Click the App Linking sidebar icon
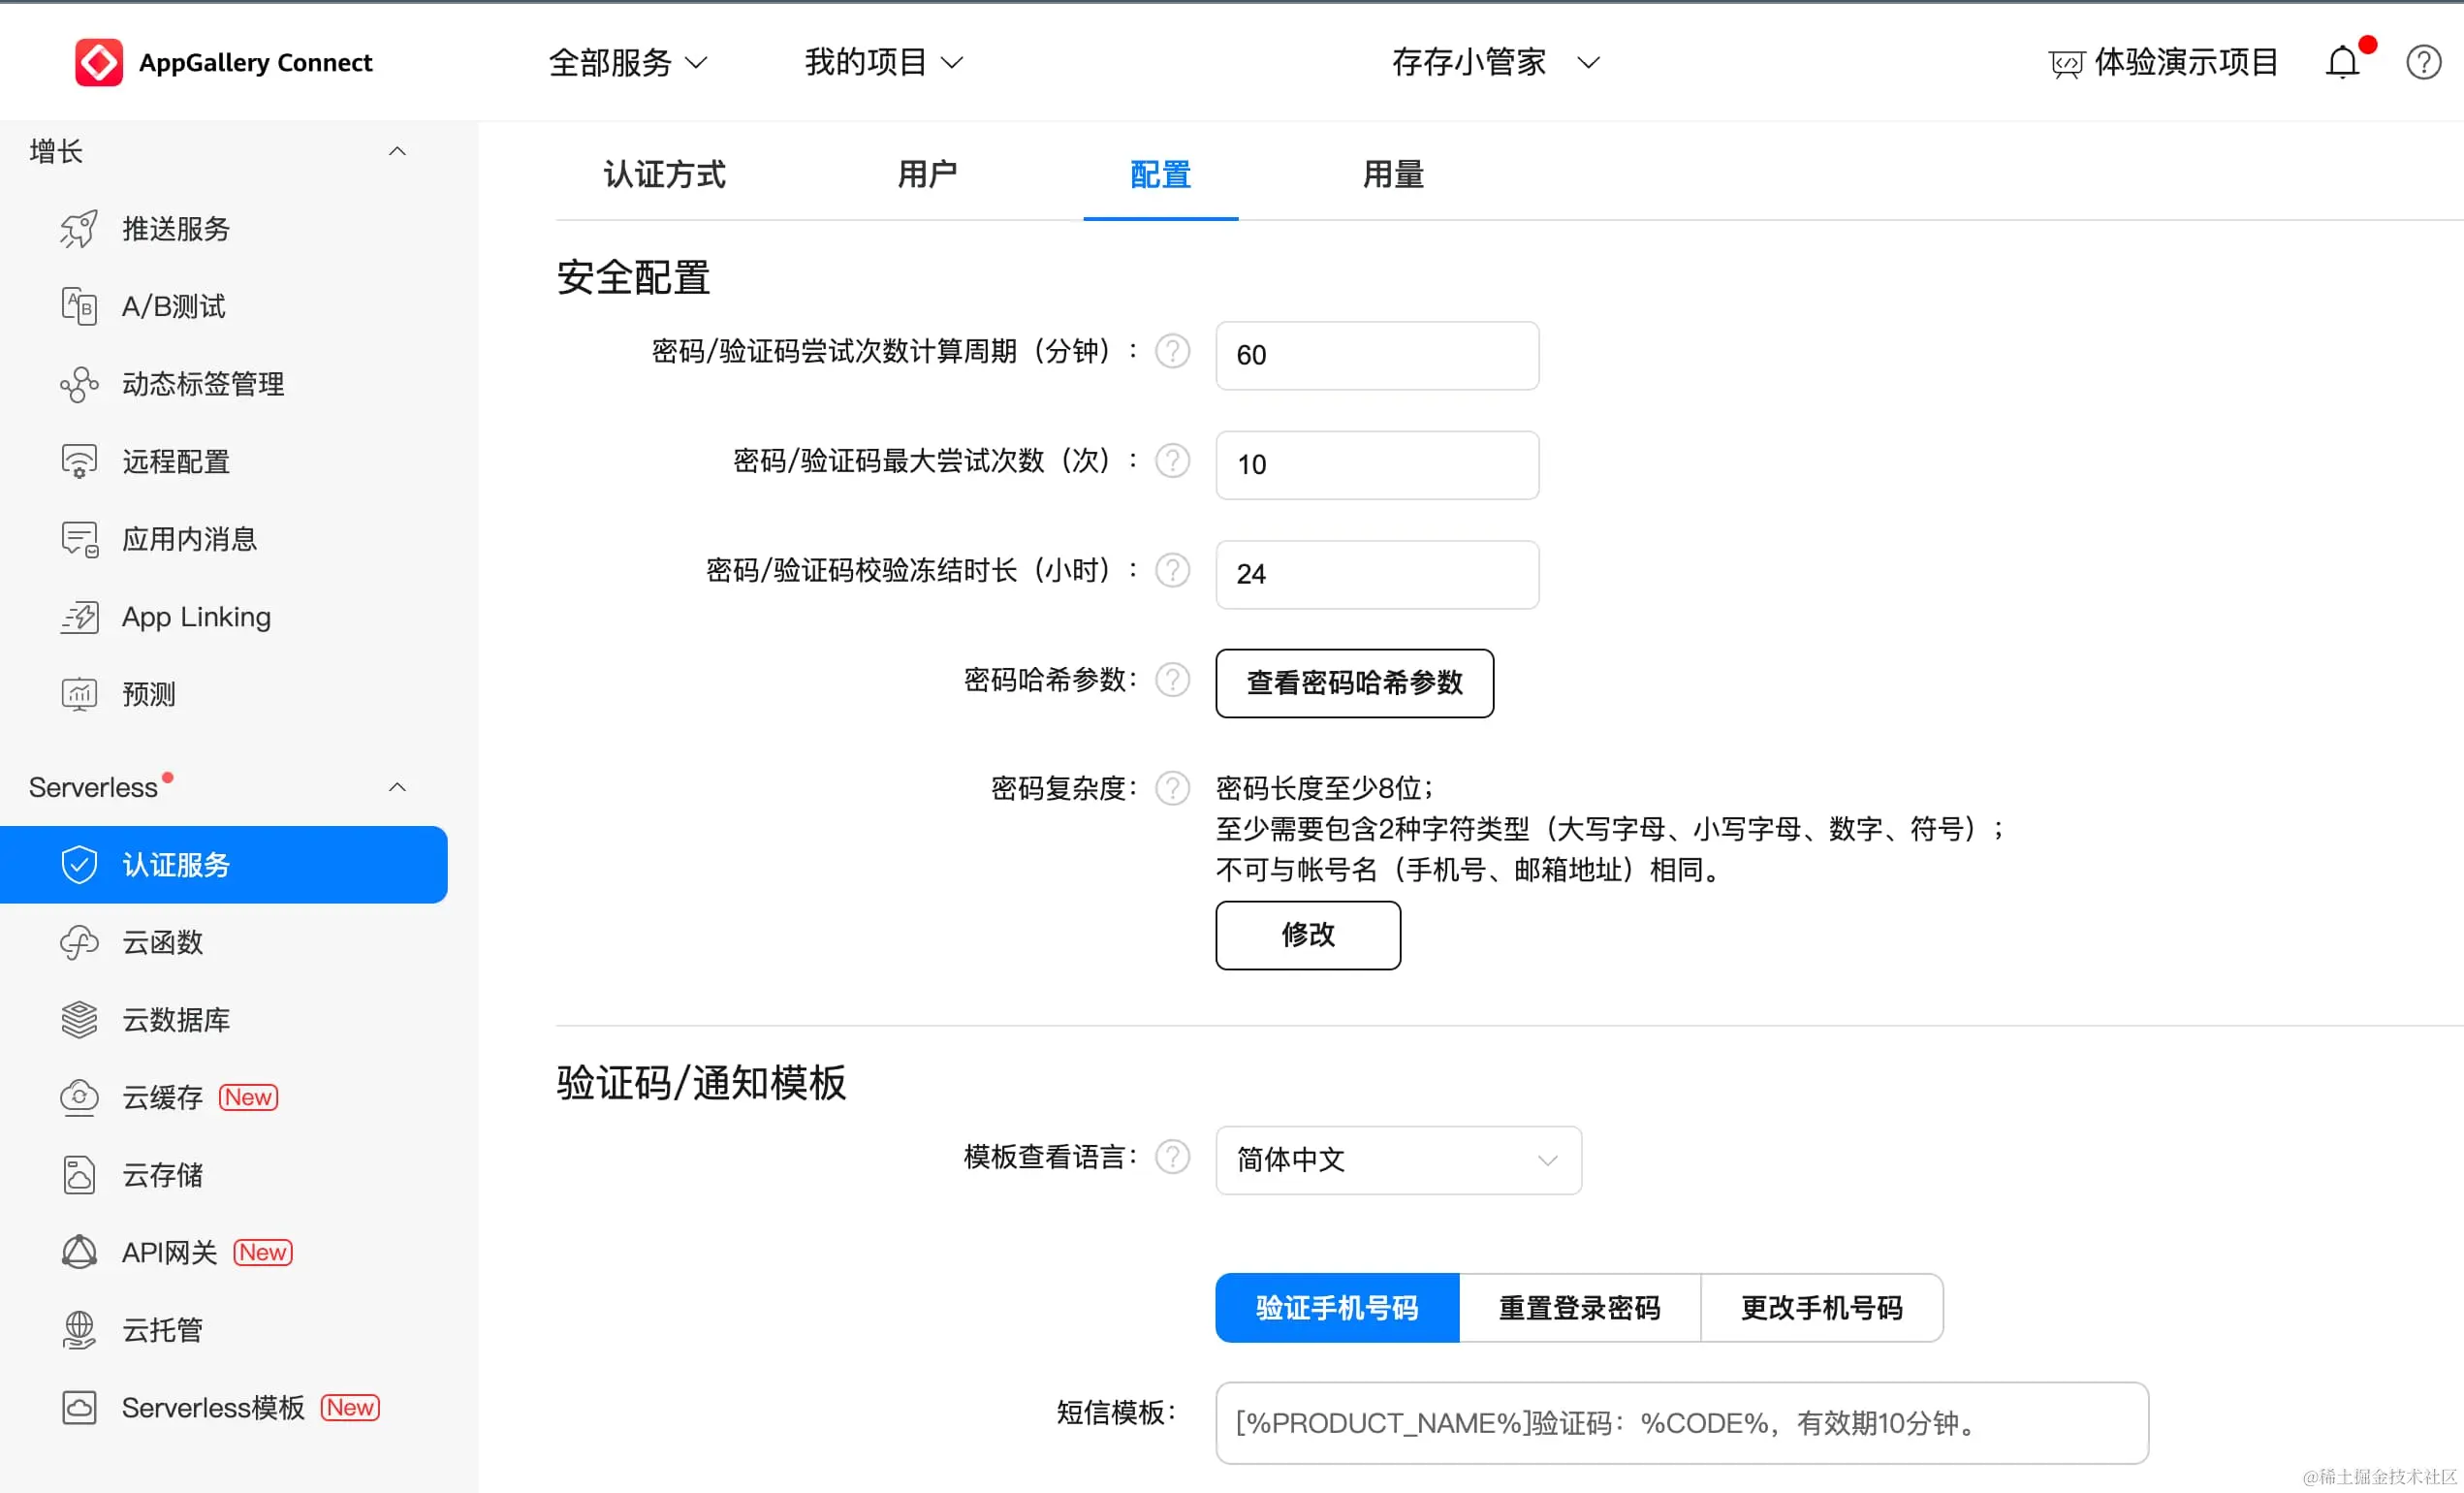The width and height of the screenshot is (2464, 1493). pos(79,617)
